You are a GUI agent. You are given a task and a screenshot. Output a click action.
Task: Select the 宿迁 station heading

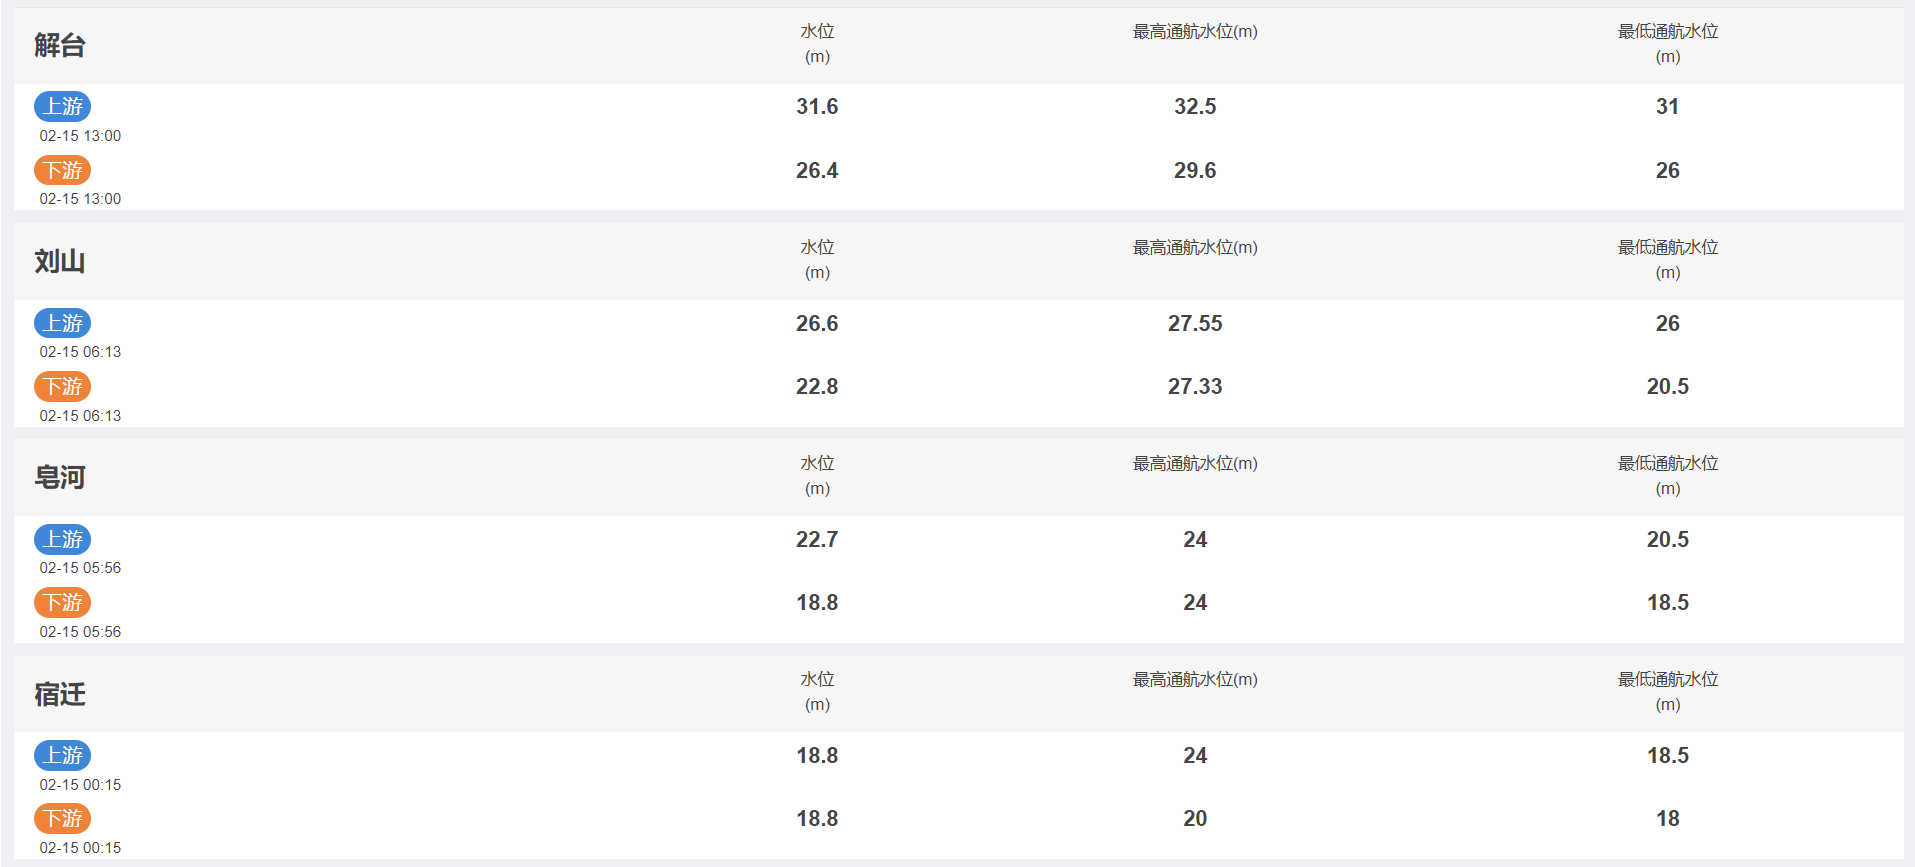tap(60, 694)
